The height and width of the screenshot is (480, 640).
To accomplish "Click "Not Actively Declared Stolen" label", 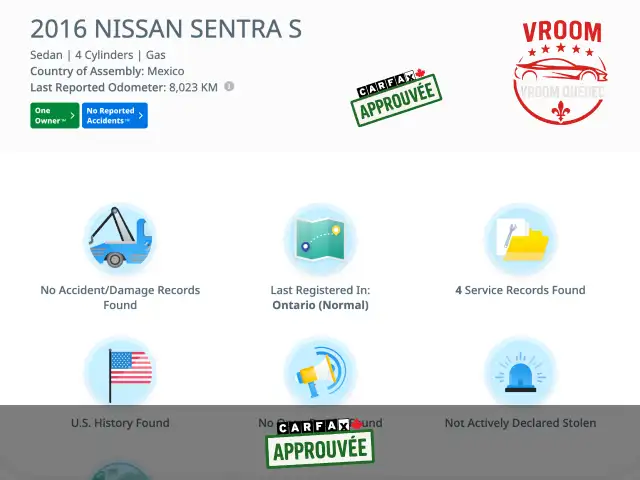I will point(520,423).
